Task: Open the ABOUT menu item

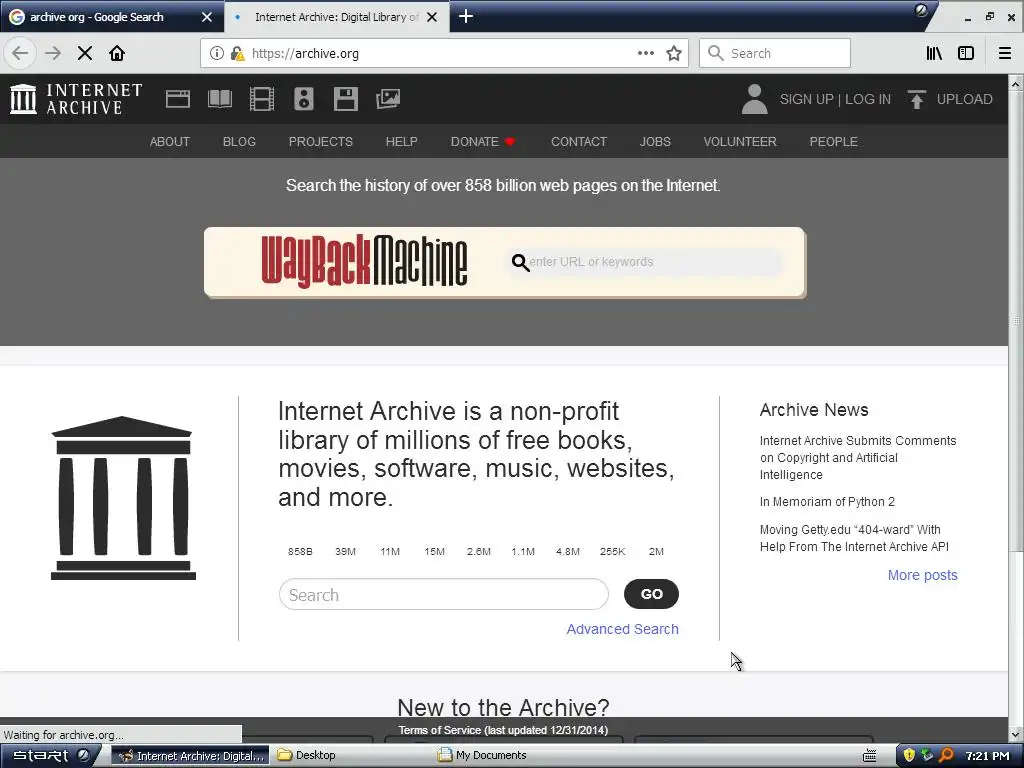Action: coord(170,142)
